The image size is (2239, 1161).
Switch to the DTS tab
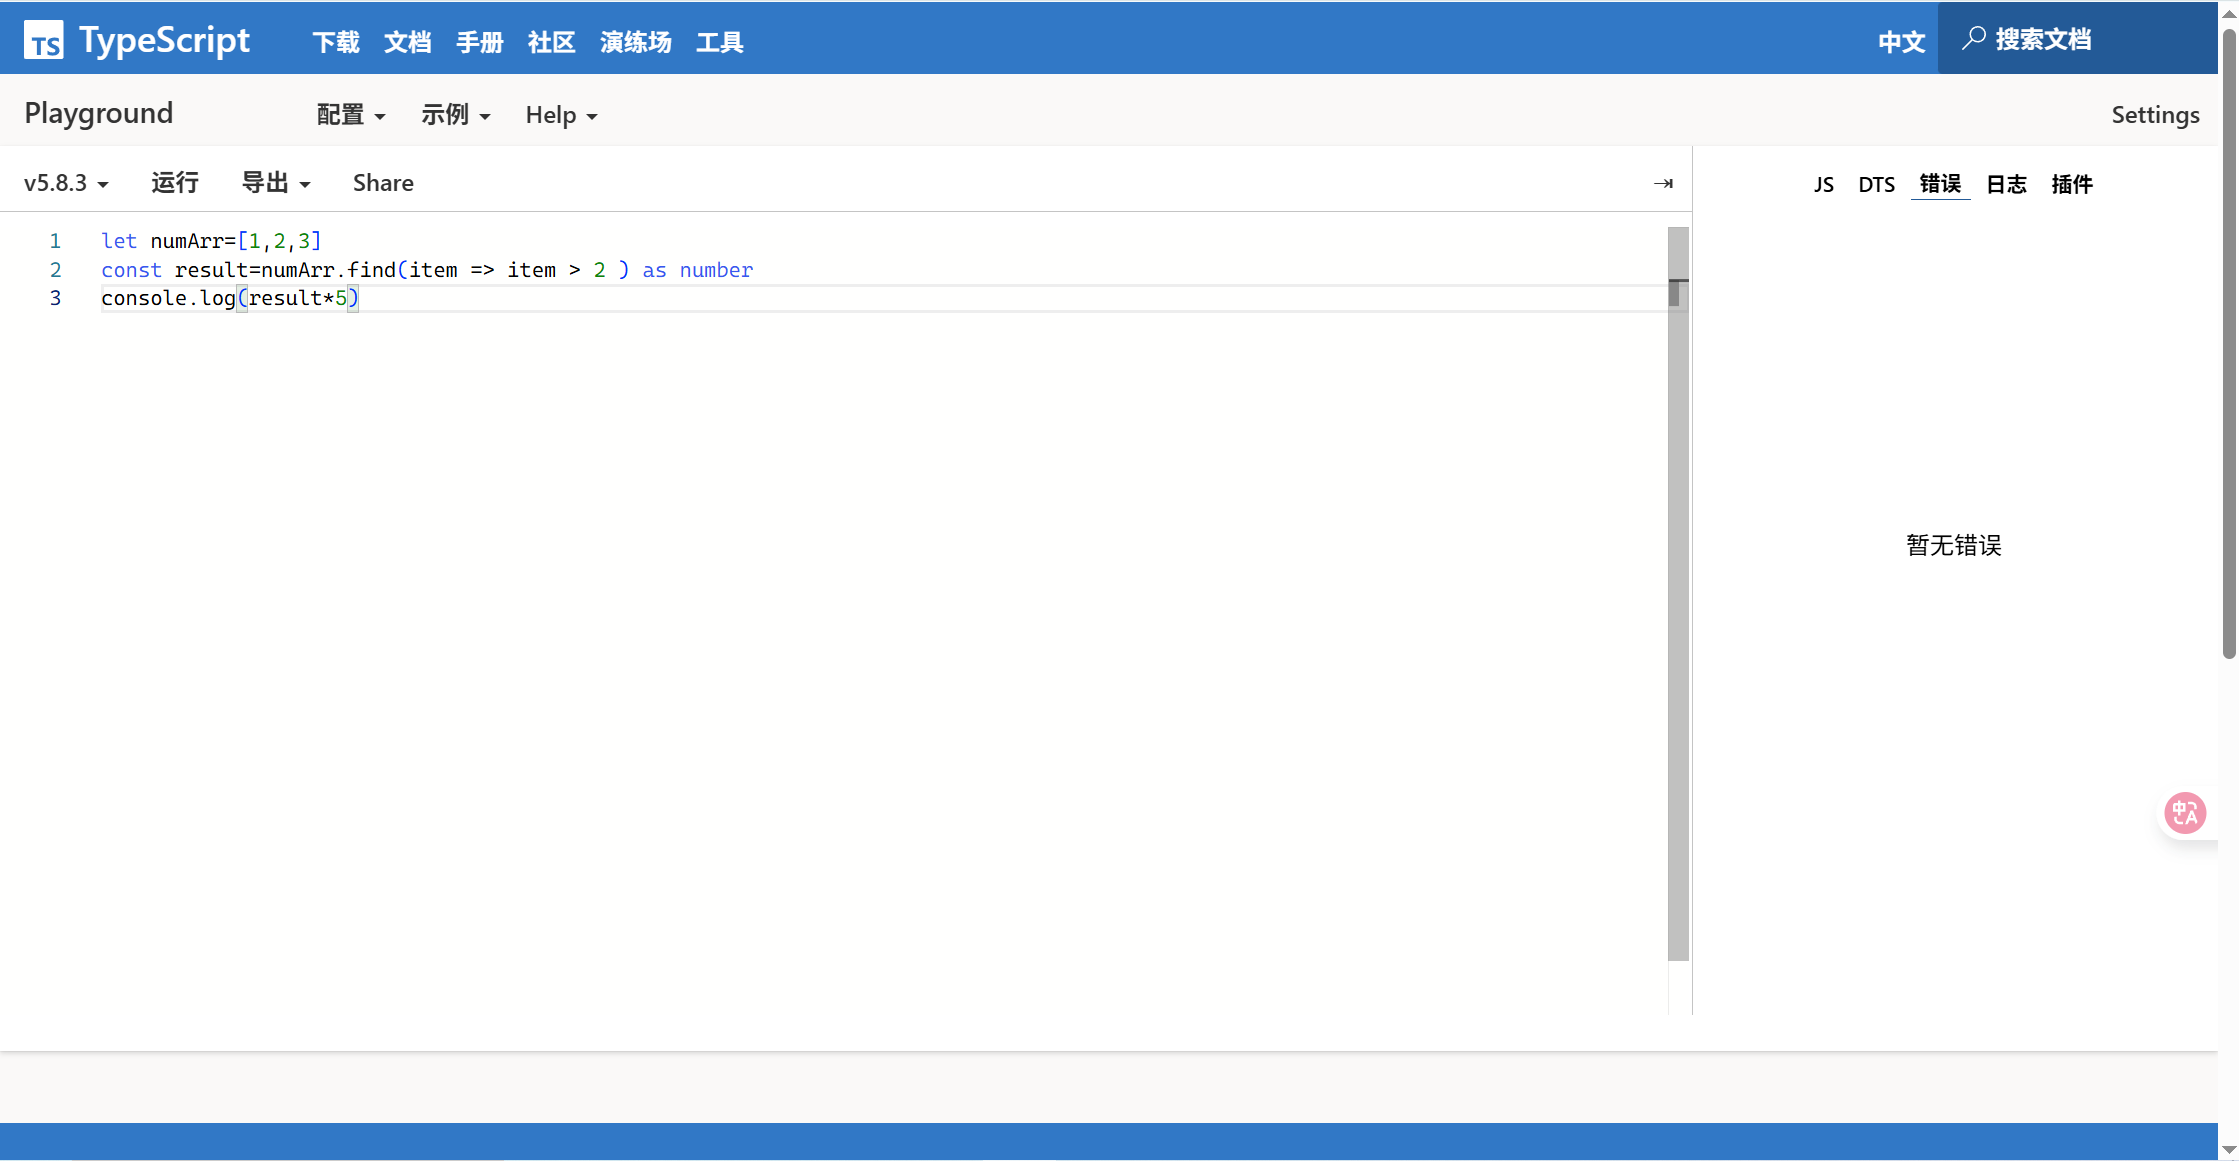(1876, 184)
